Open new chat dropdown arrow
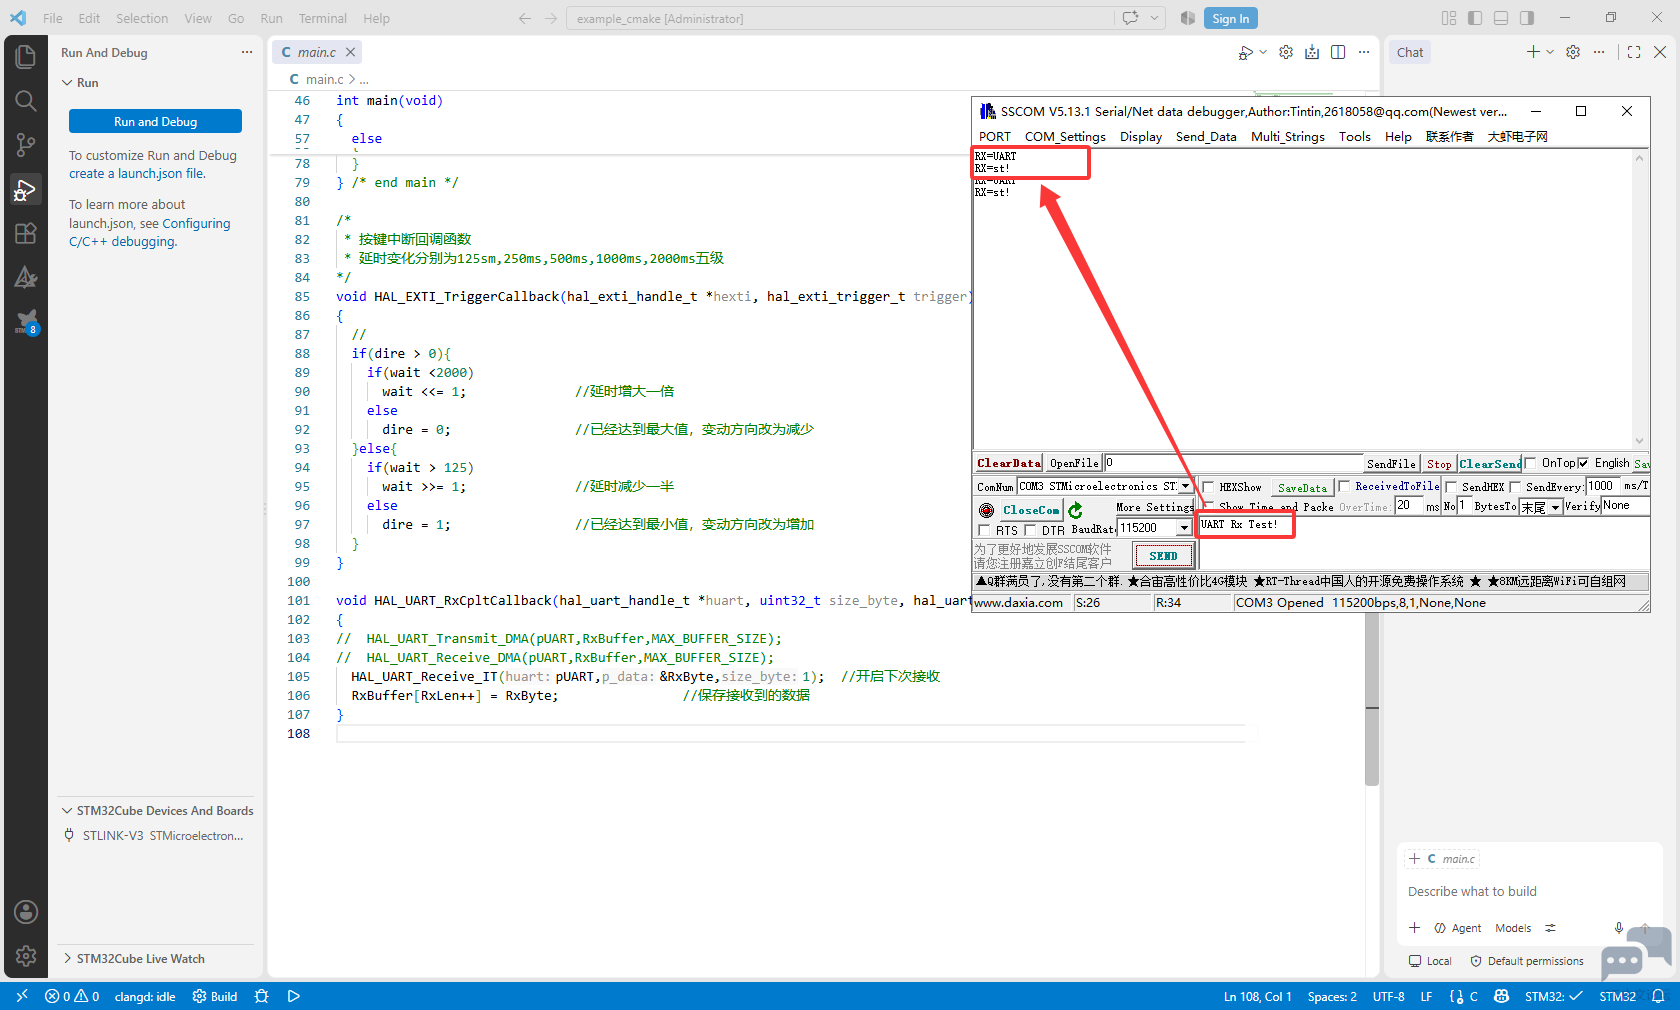Image resolution: width=1680 pixels, height=1010 pixels. pyautogui.click(x=1550, y=52)
